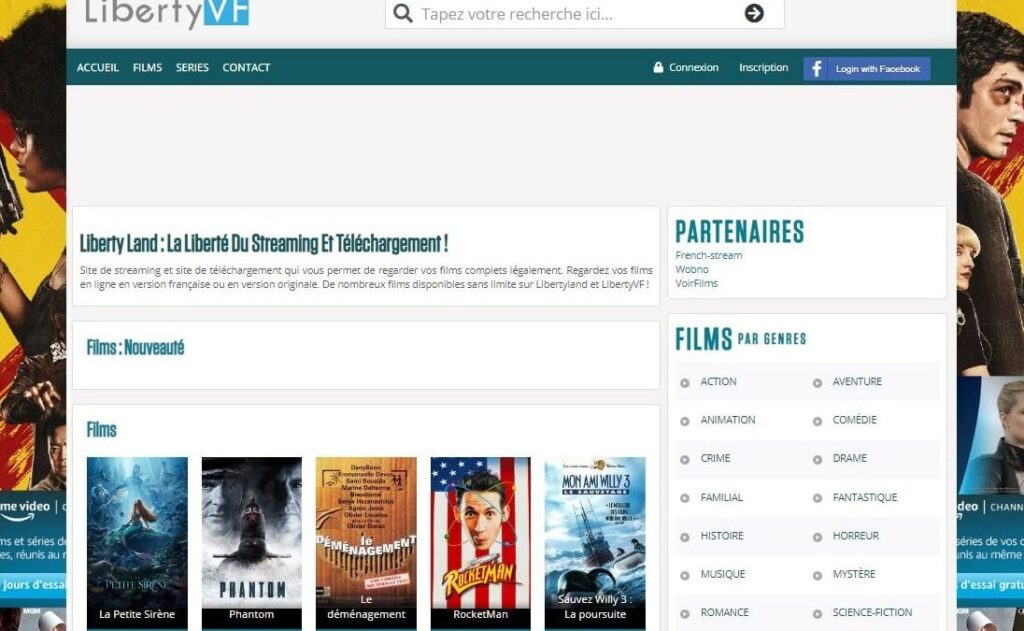Open the FANTASTIQUE genre
The height and width of the screenshot is (631, 1024).
(x=865, y=498)
